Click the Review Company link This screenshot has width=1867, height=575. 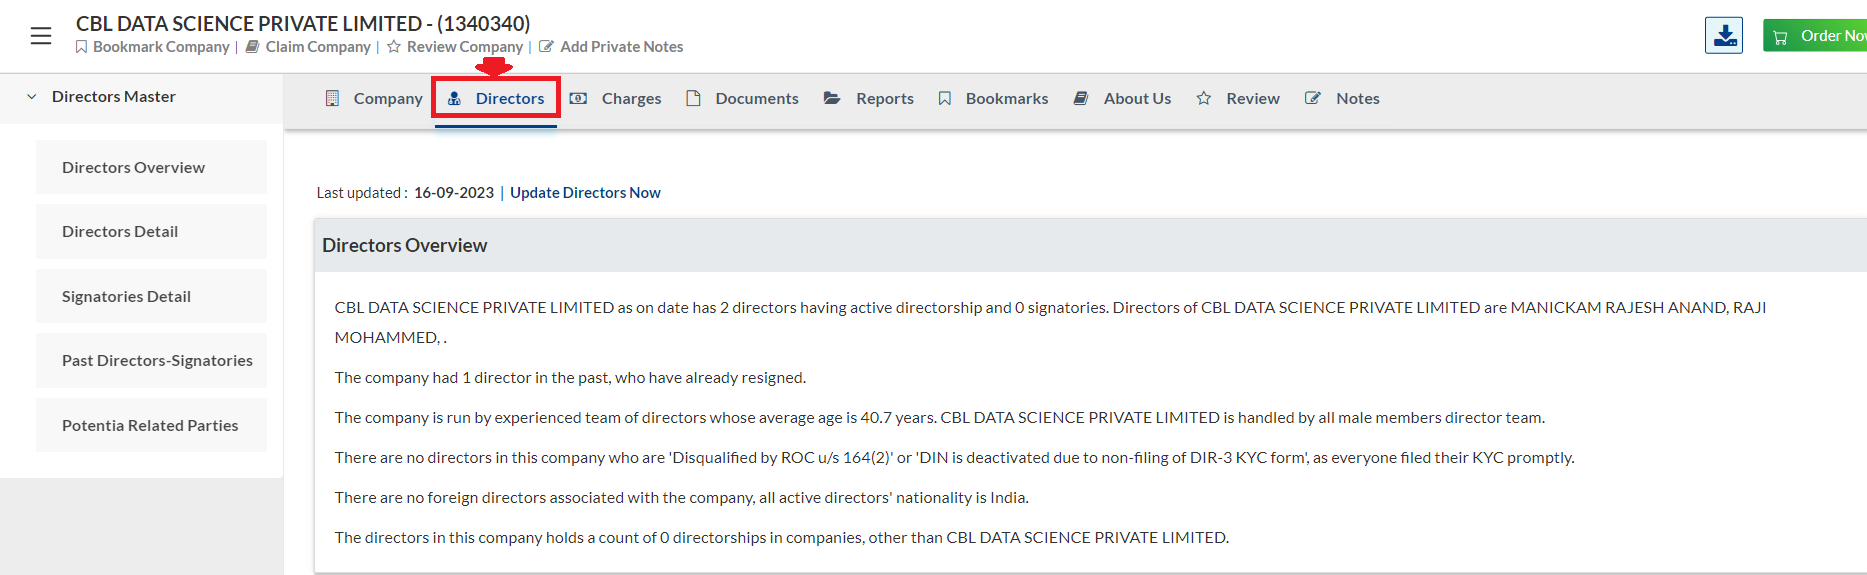pos(465,47)
